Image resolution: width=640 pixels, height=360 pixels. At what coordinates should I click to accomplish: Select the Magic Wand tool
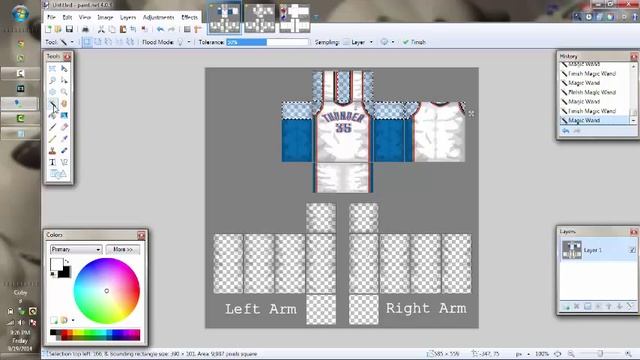click(53, 104)
